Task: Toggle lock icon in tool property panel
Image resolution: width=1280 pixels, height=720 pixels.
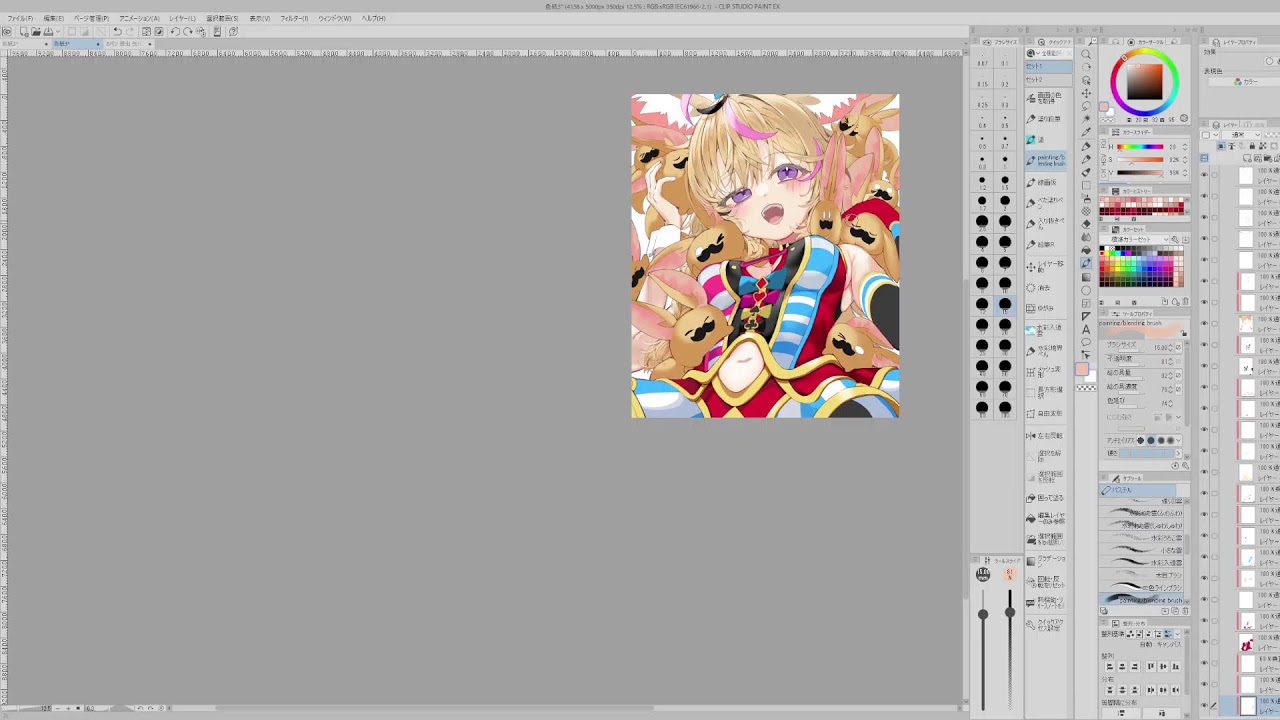Action: coord(1185,333)
